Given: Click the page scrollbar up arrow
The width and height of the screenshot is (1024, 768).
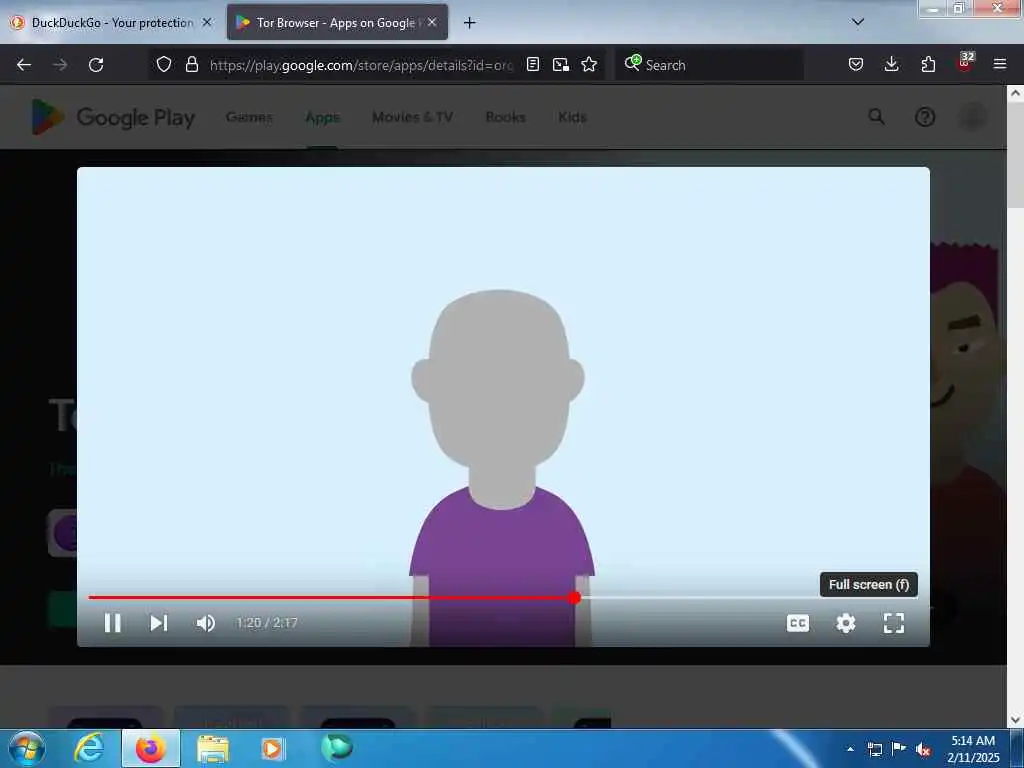Looking at the screenshot, I should click(1015, 93).
